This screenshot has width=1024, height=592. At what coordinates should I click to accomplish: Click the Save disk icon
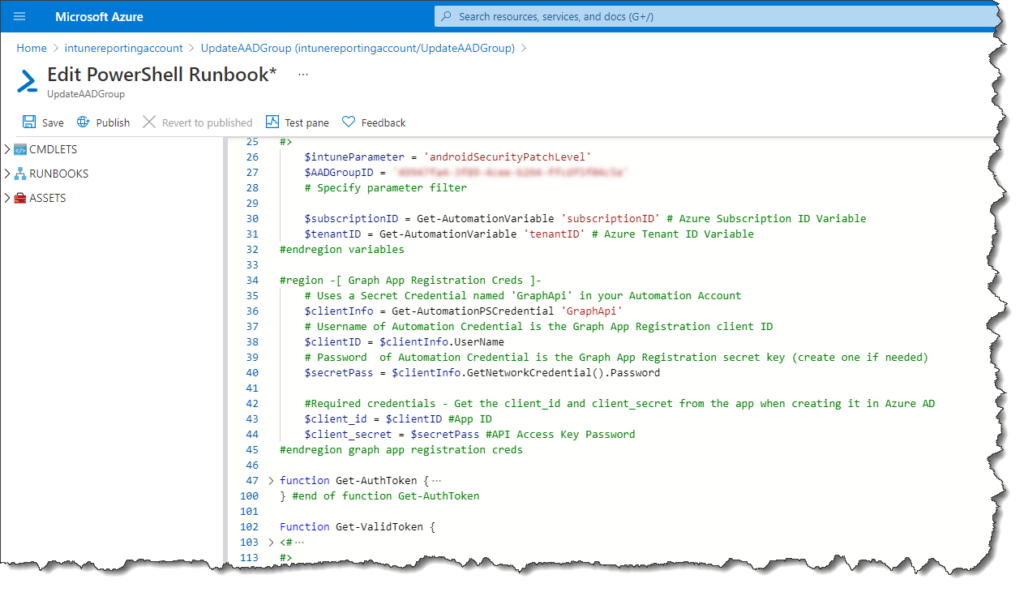pyautogui.click(x=29, y=122)
